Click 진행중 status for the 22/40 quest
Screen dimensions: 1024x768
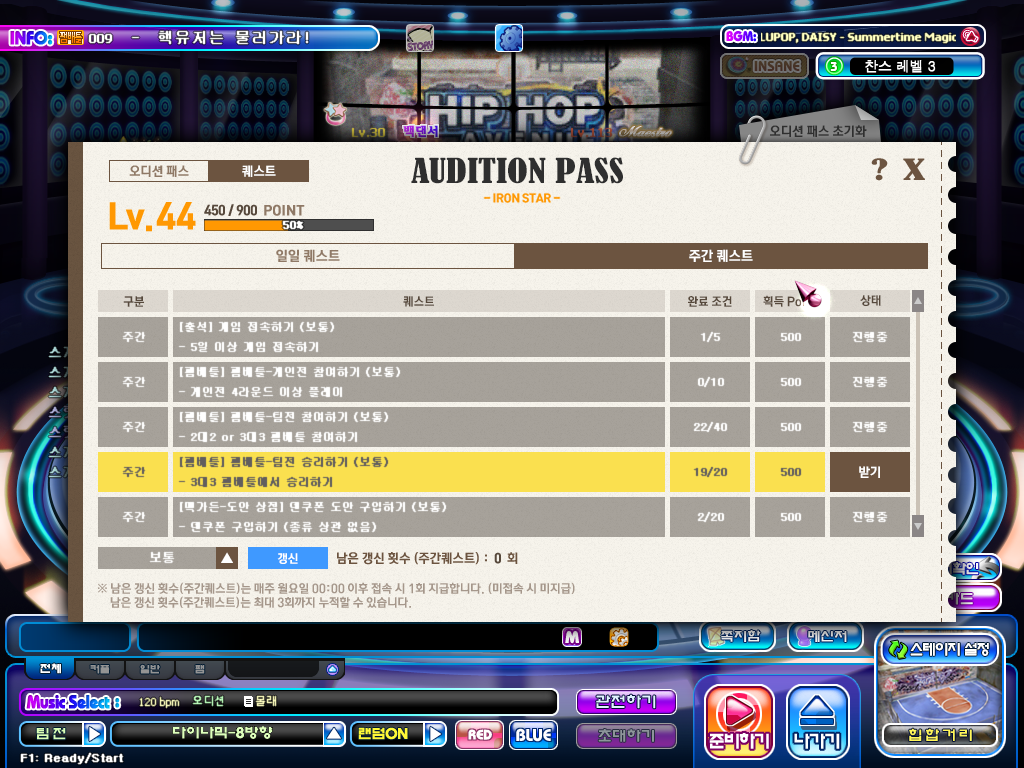870,427
